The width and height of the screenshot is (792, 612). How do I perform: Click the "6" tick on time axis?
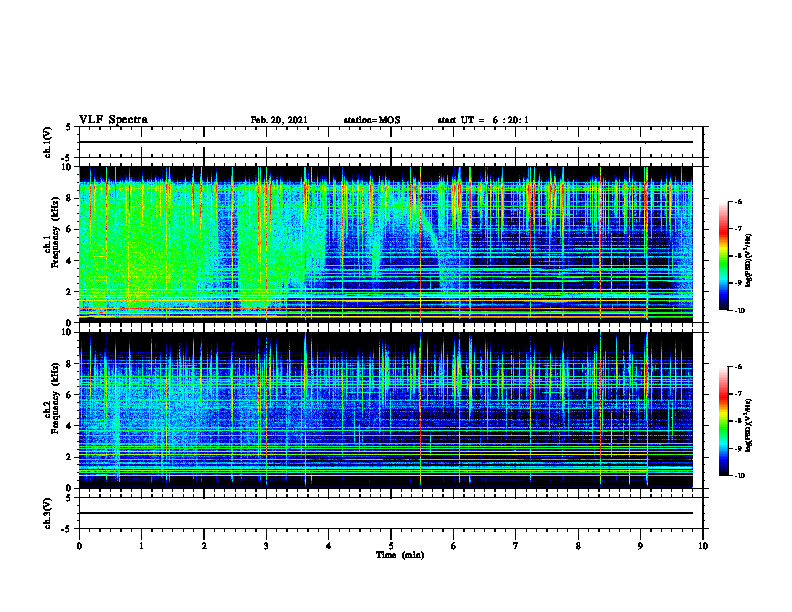click(454, 546)
